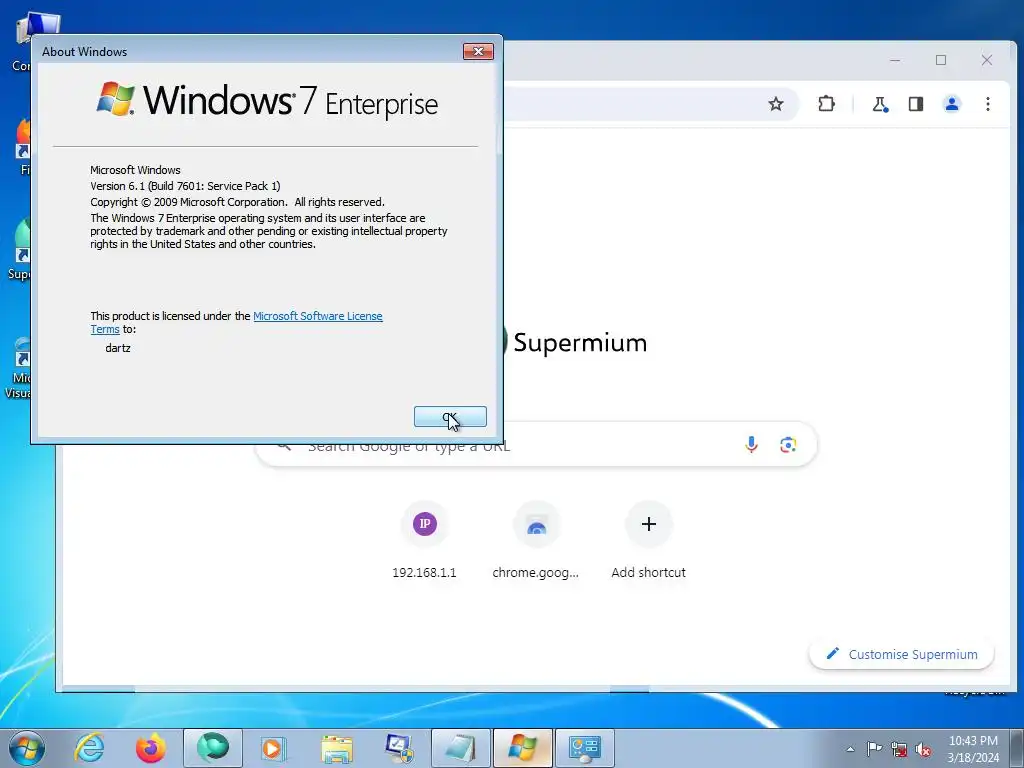Image resolution: width=1024 pixels, height=768 pixels.
Task: Toggle the Supermium side panel icon
Action: tap(916, 104)
